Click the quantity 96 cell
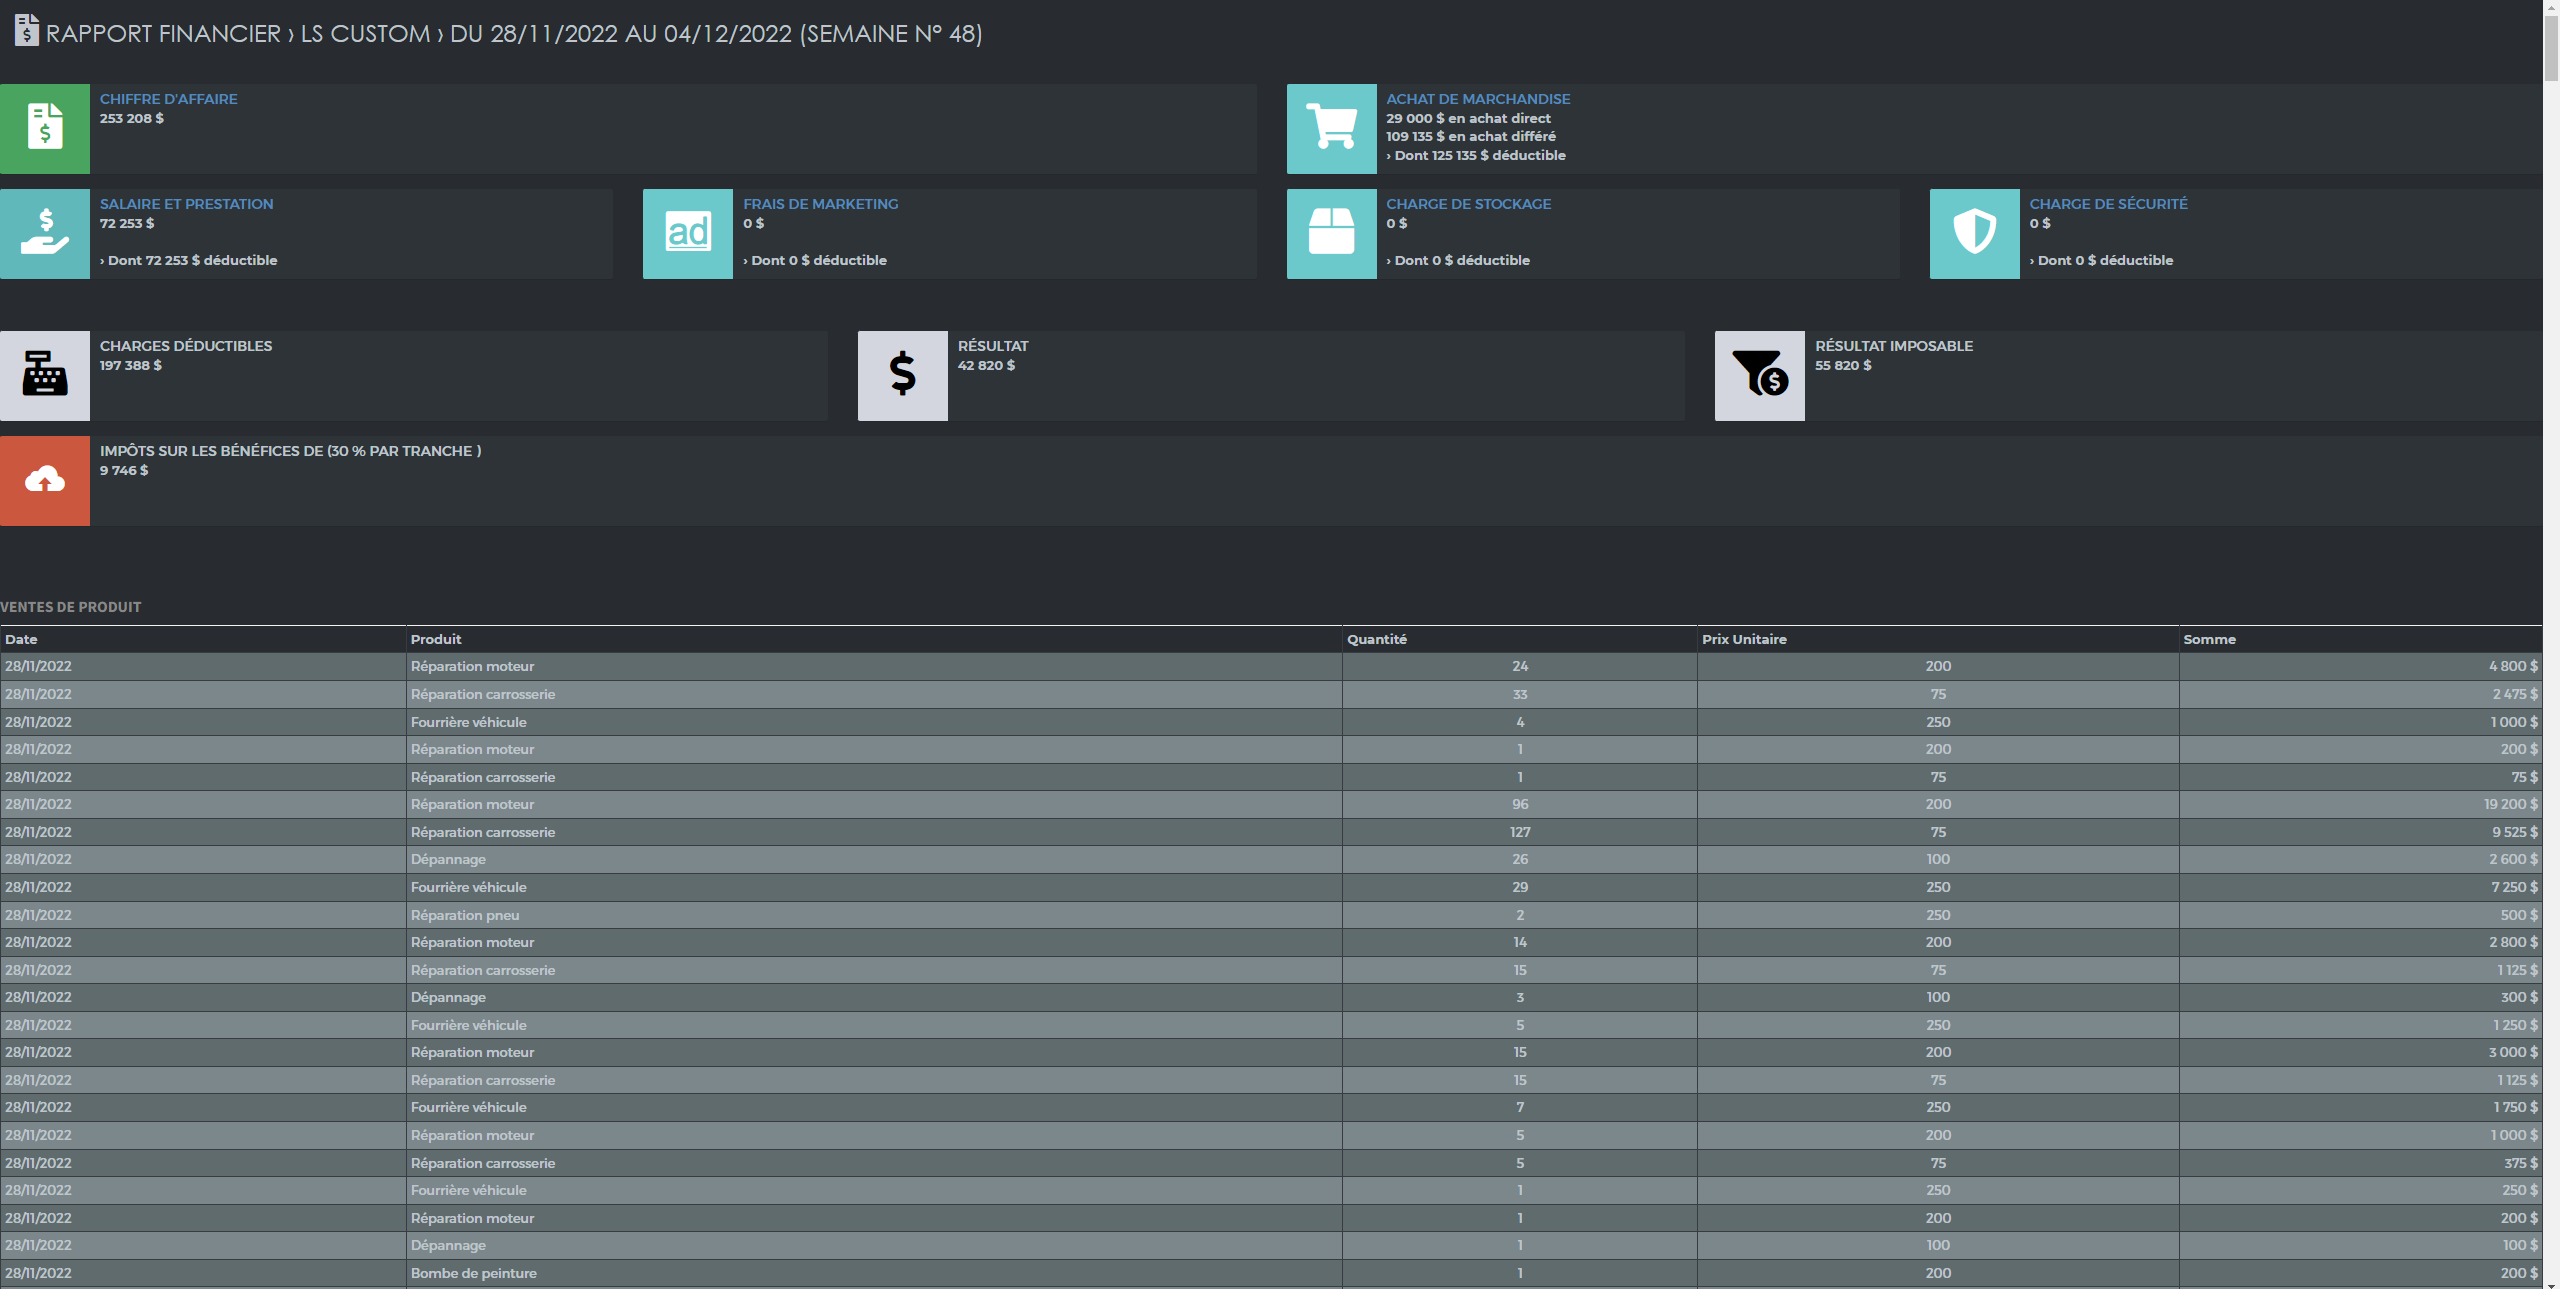 [1519, 804]
